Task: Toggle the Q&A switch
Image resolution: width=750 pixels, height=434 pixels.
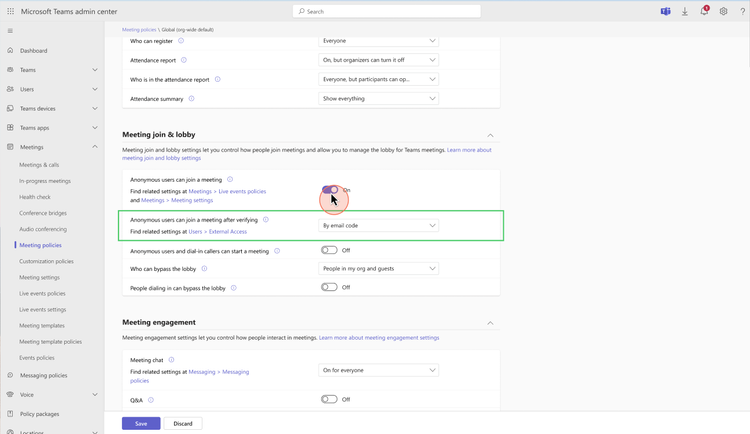Action: pos(329,399)
